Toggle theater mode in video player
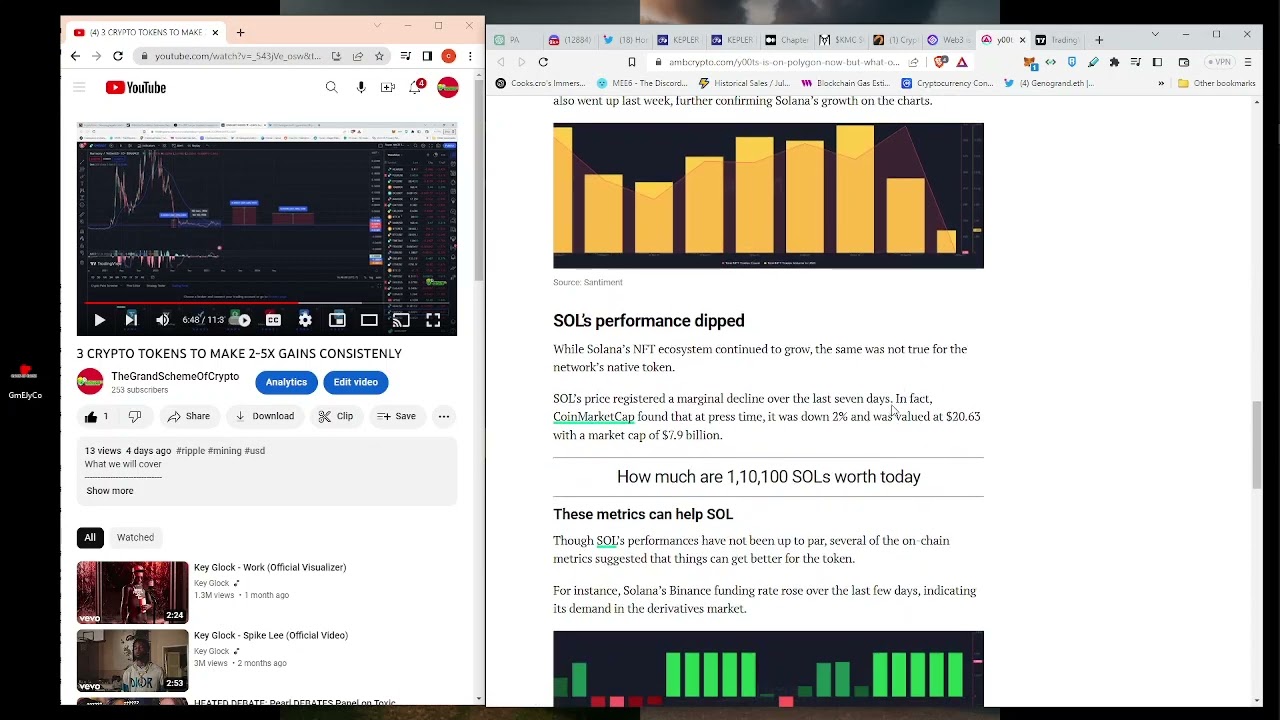The image size is (1280, 720). [369, 320]
